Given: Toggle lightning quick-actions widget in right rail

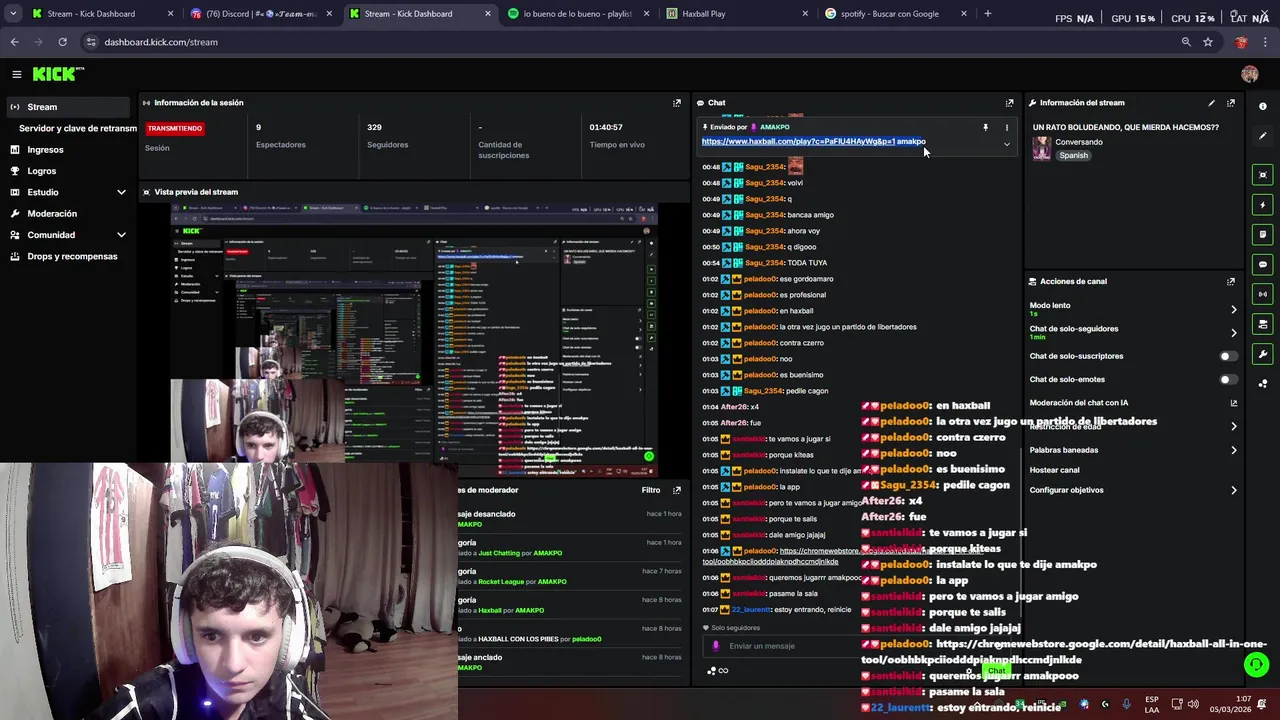Looking at the screenshot, I should pyautogui.click(x=1263, y=205).
